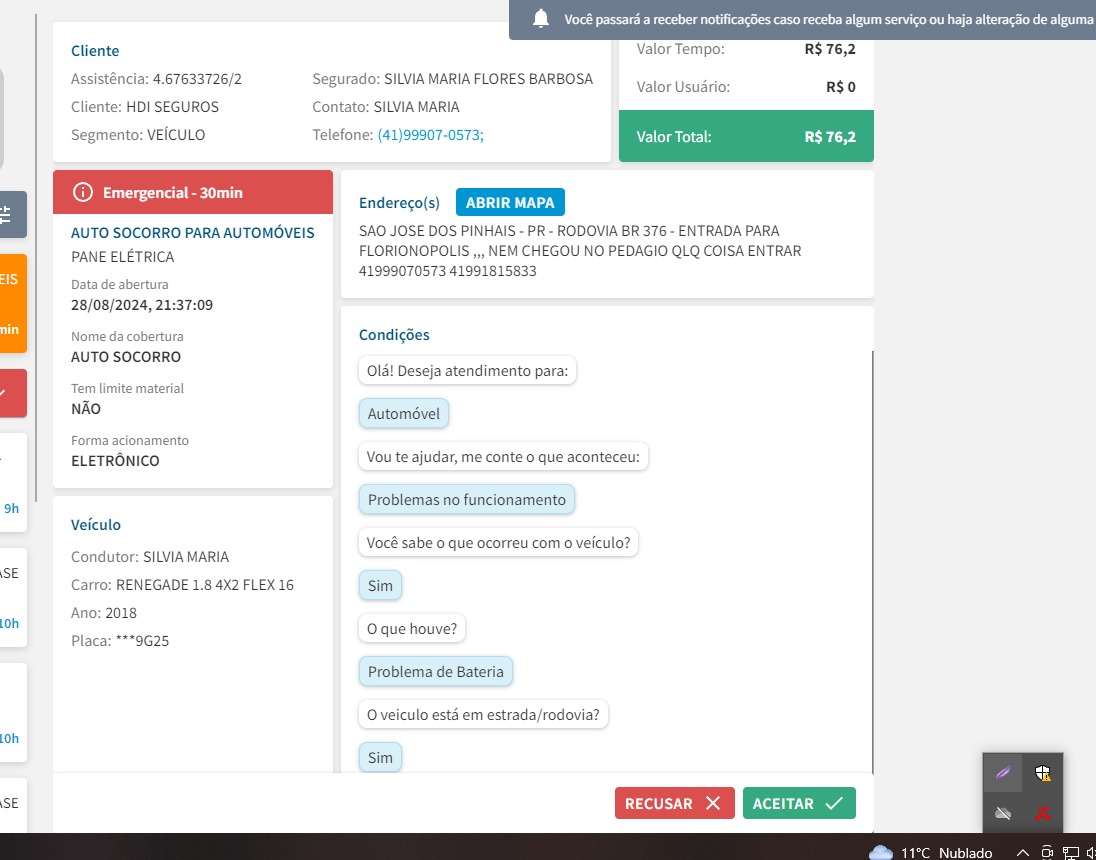Accept the service with ACEITAR
The width and height of the screenshot is (1096, 860).
(799, 803)
